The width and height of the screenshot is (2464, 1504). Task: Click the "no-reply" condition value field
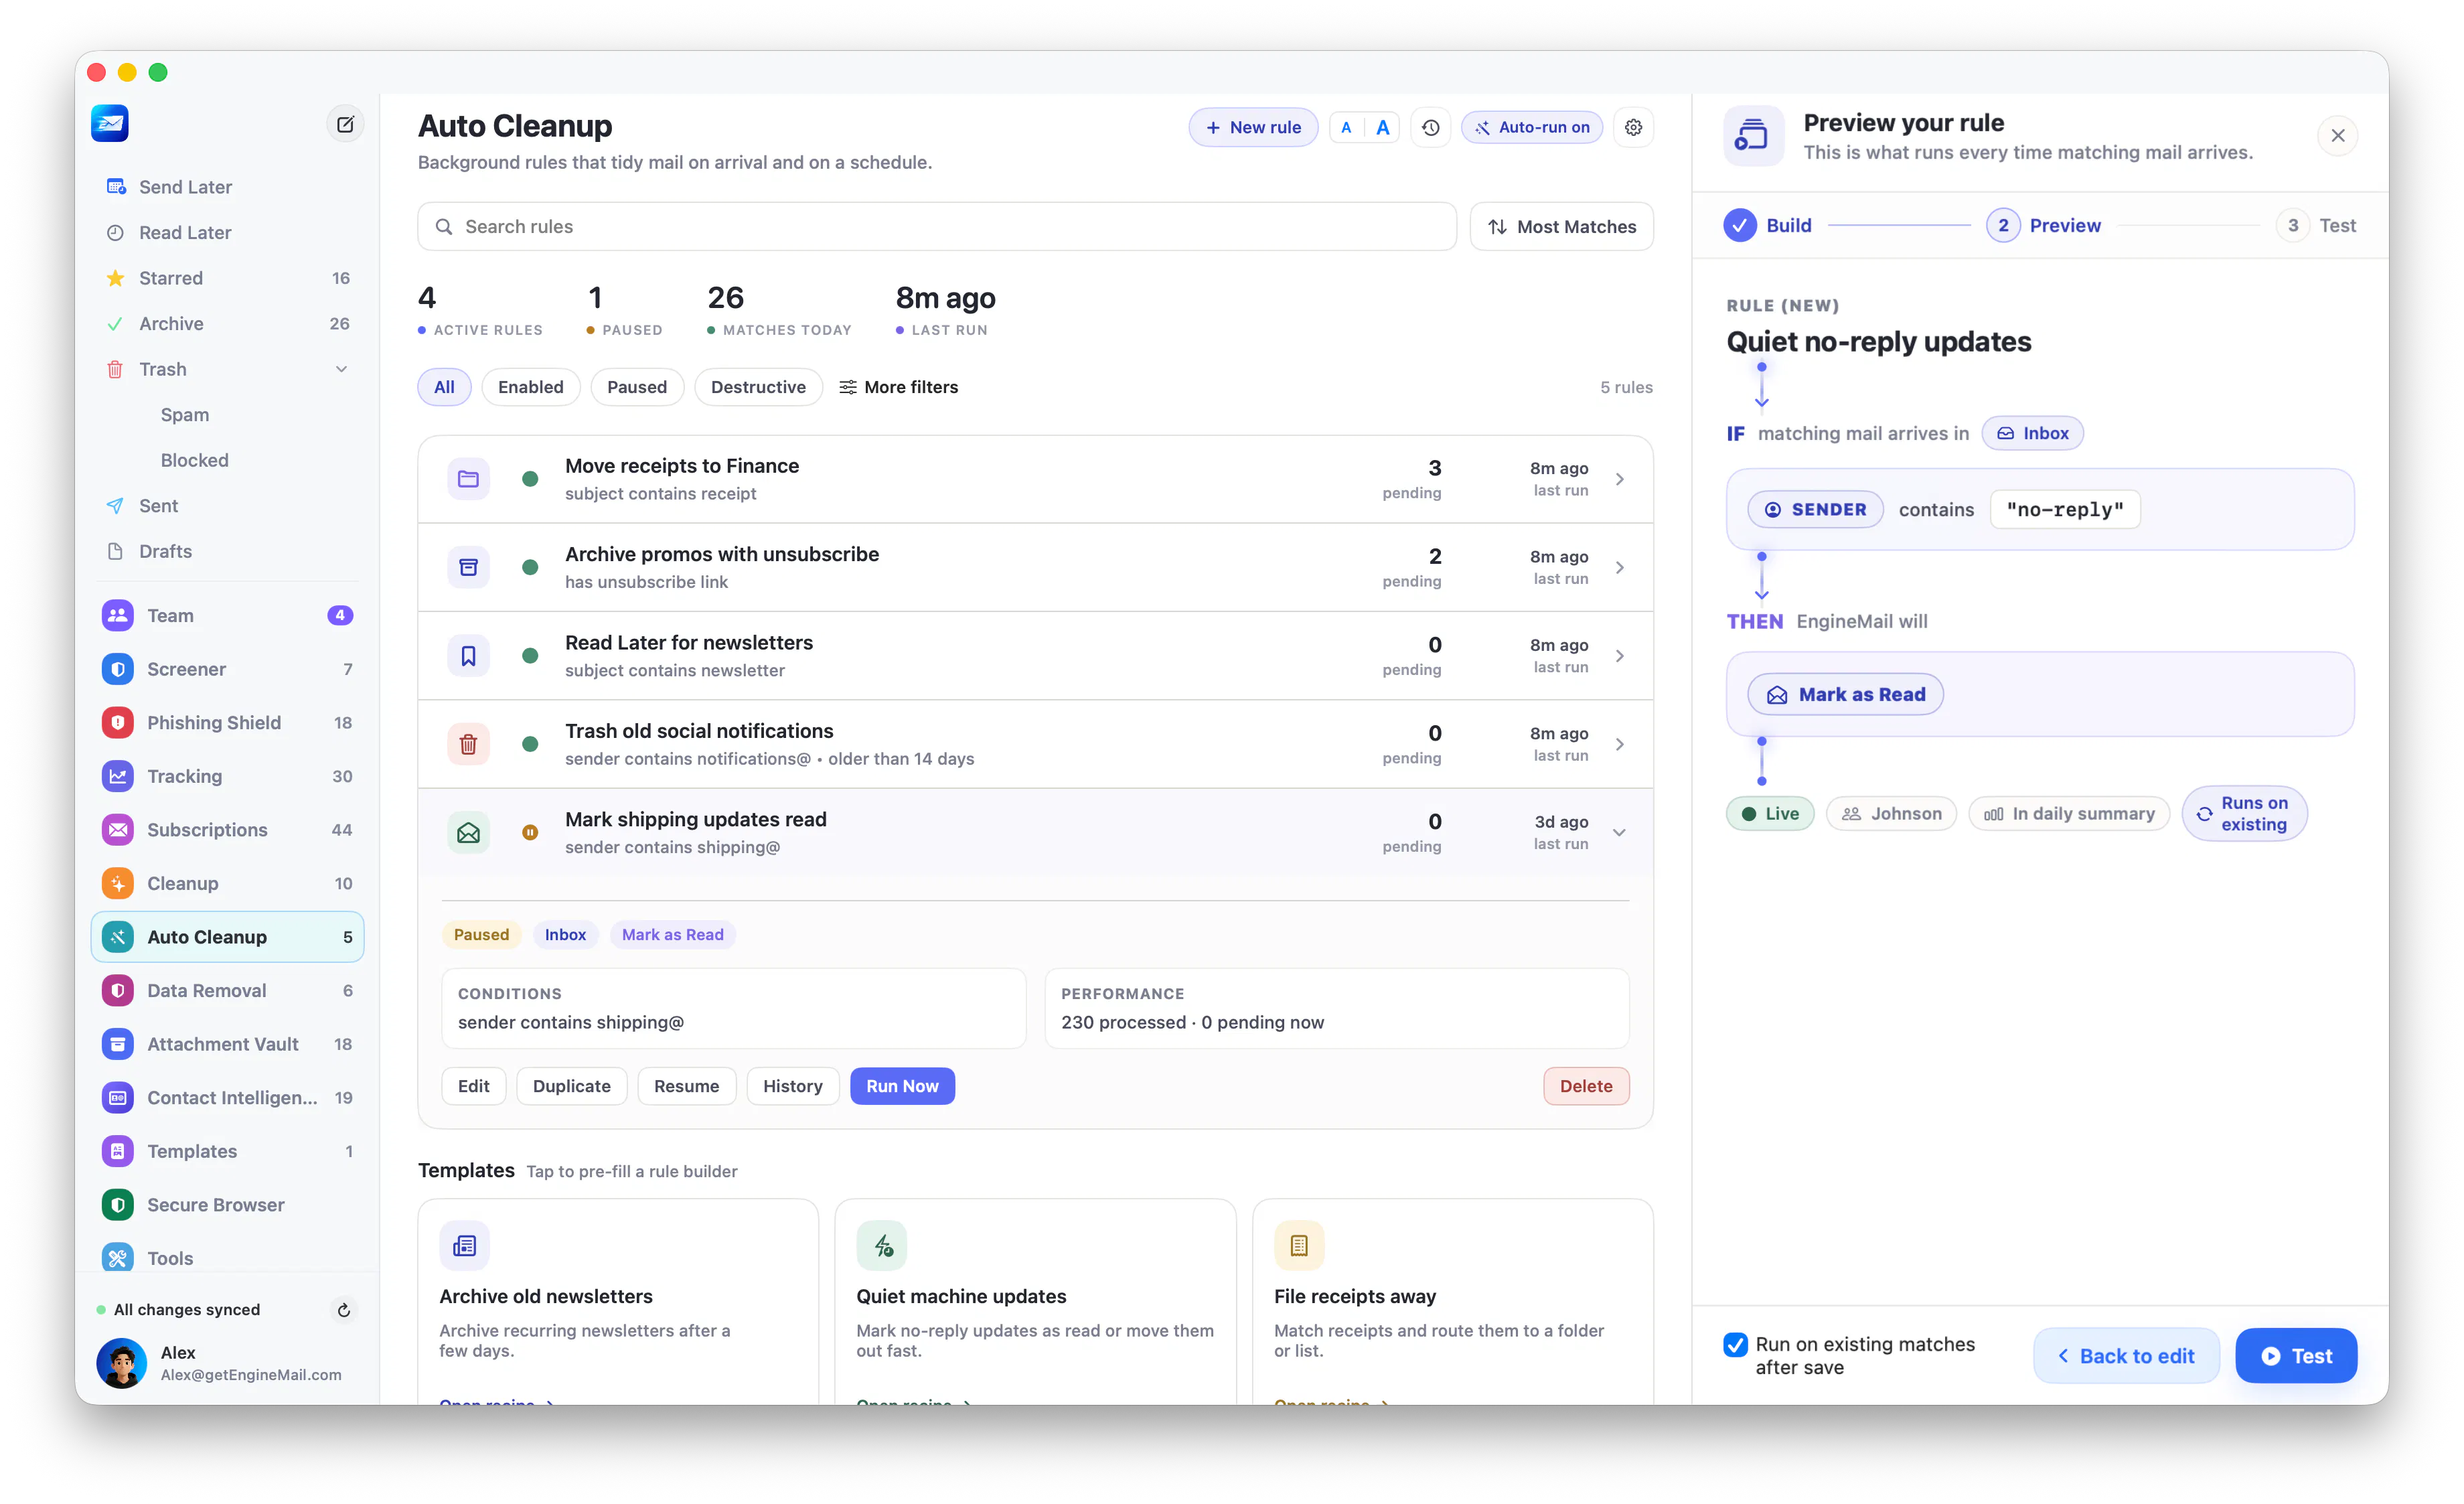tap(2065, 510)
